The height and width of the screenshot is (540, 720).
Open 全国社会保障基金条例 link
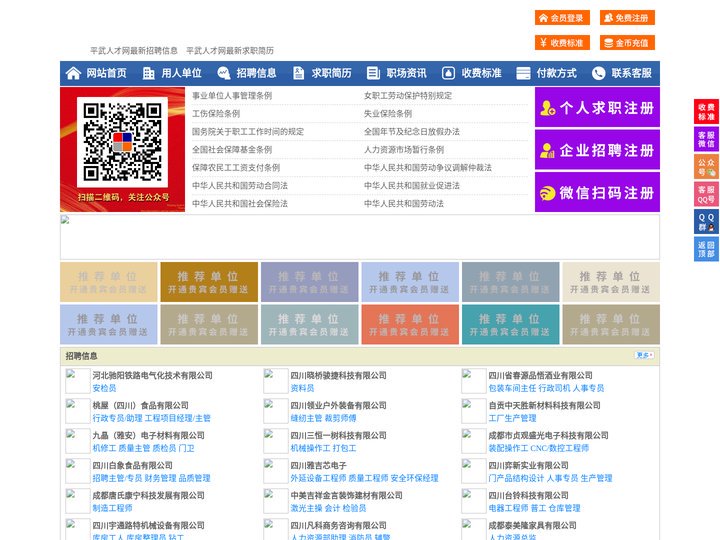(232, 150)
